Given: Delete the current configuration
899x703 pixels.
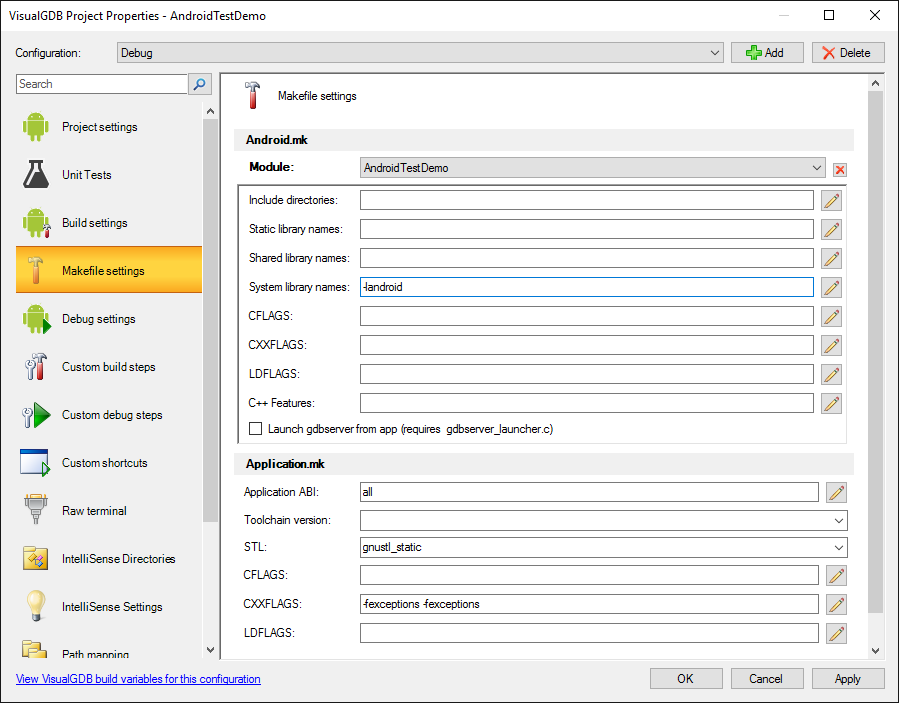Looking at the screenshot, I should tap(848, 53).
